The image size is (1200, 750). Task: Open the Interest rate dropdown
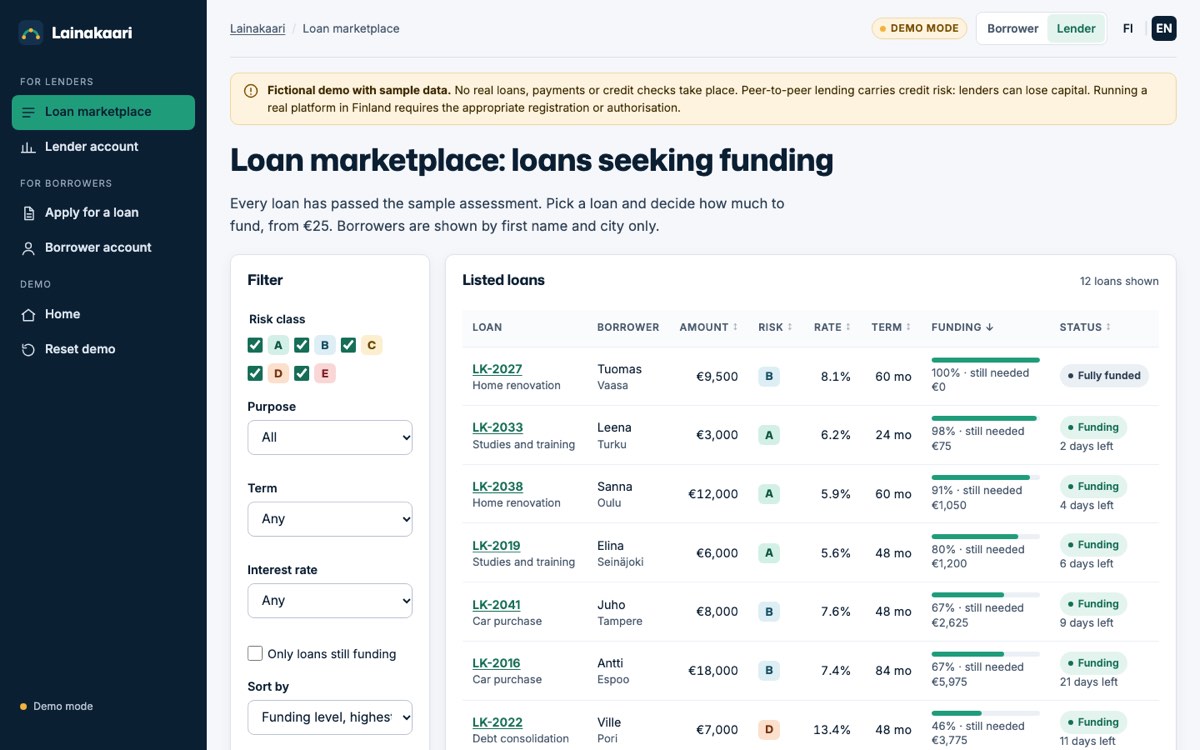tap(330, 600)
